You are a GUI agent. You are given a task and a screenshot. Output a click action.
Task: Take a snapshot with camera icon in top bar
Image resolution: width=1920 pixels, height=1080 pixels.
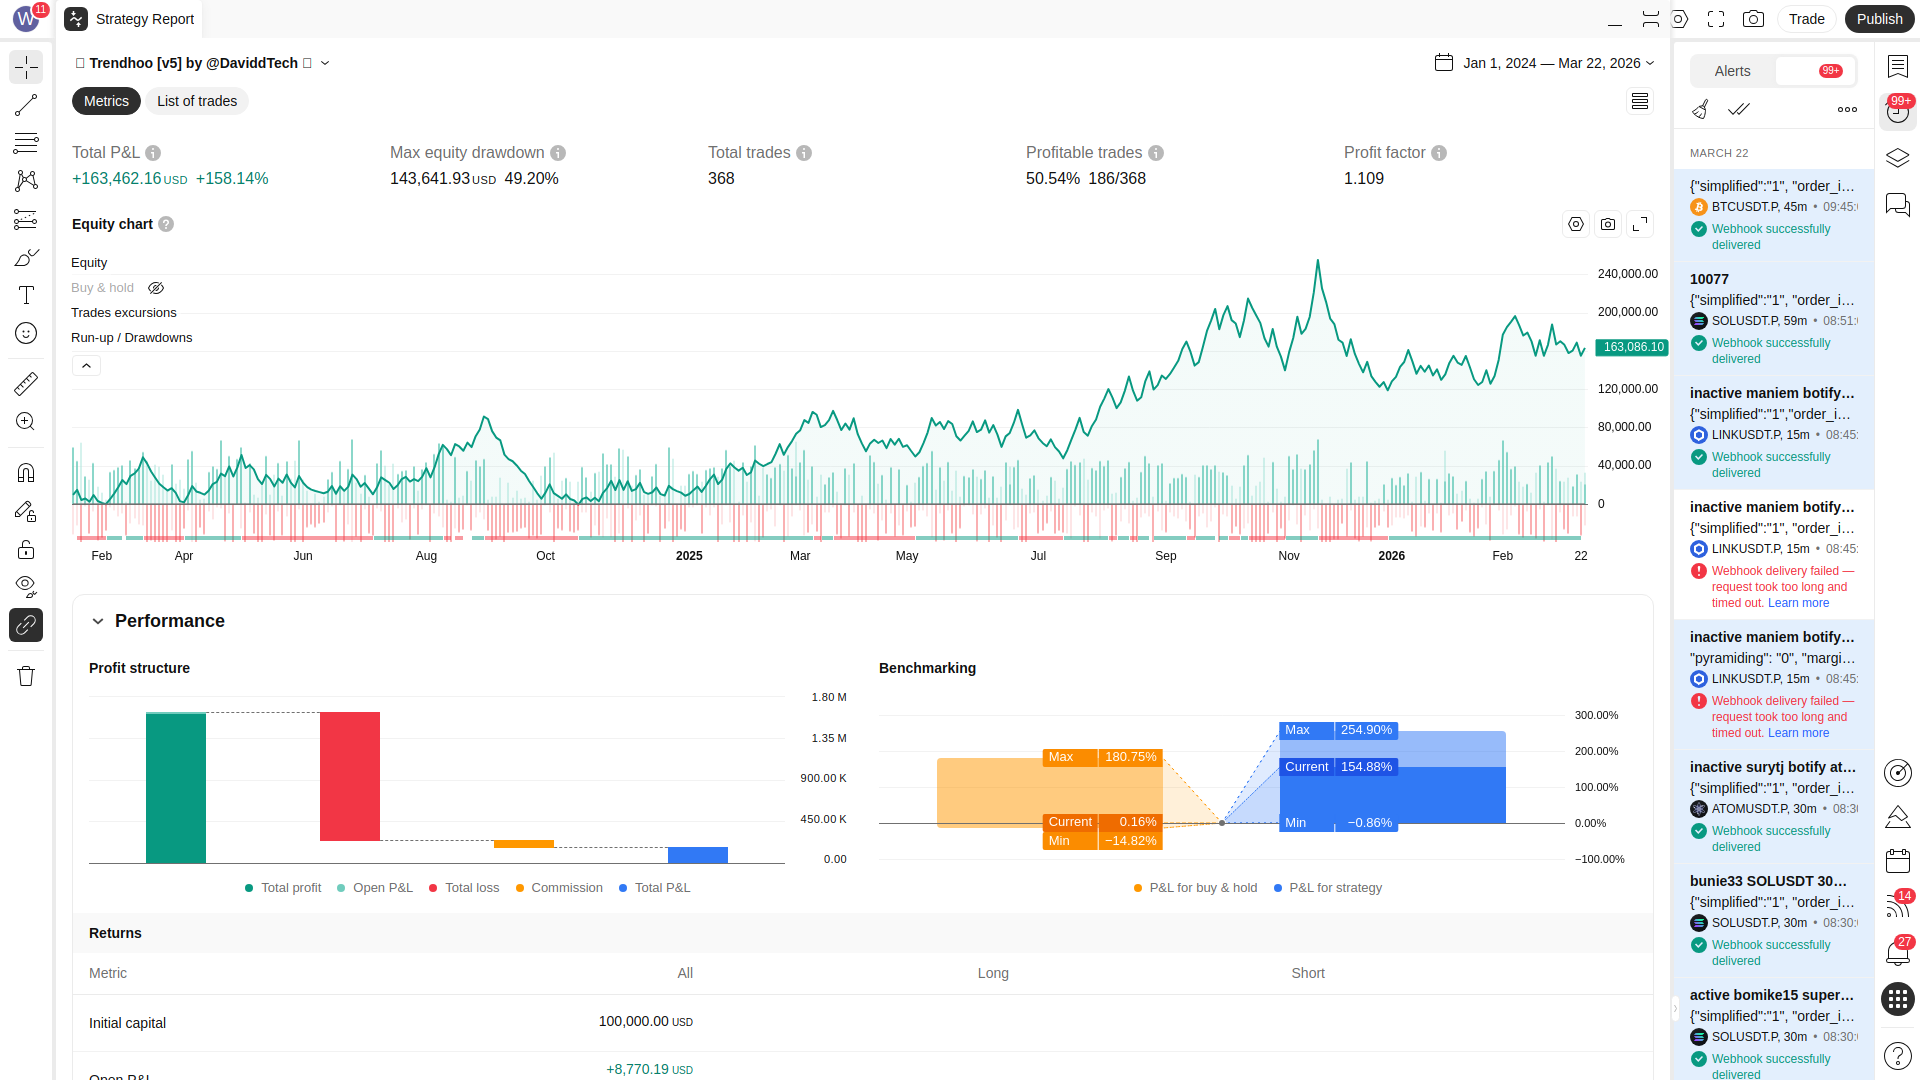[1753, 19]
